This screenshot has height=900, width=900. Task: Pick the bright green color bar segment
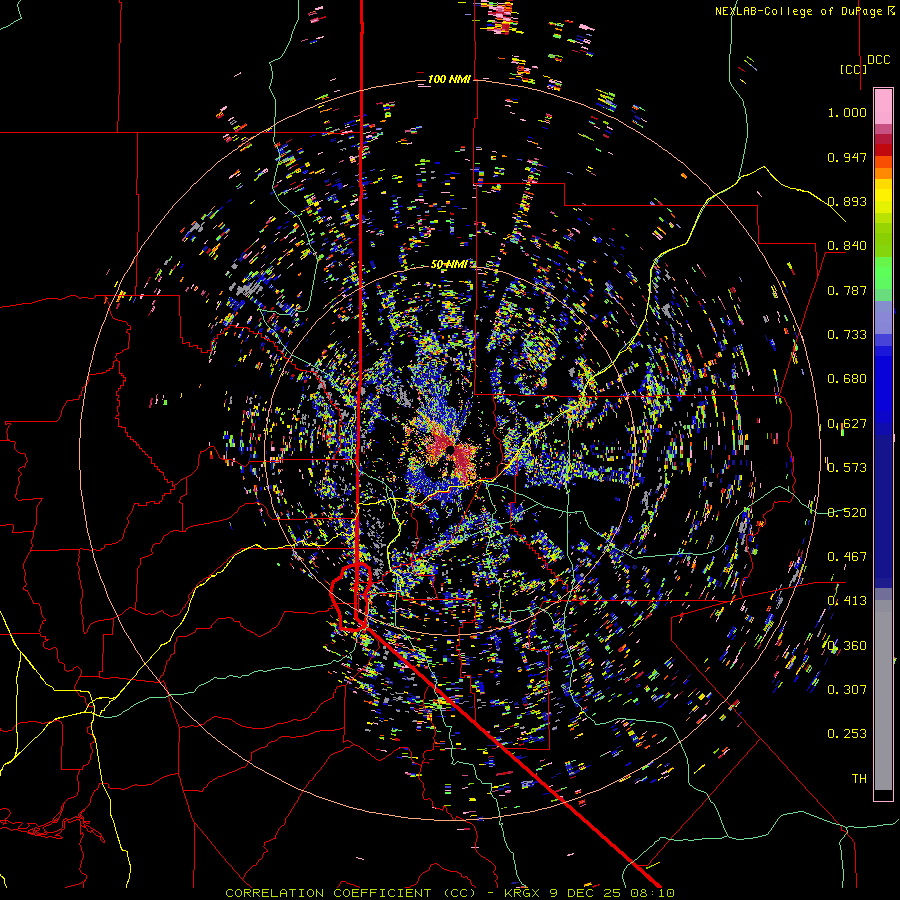(x=883, y=273)
